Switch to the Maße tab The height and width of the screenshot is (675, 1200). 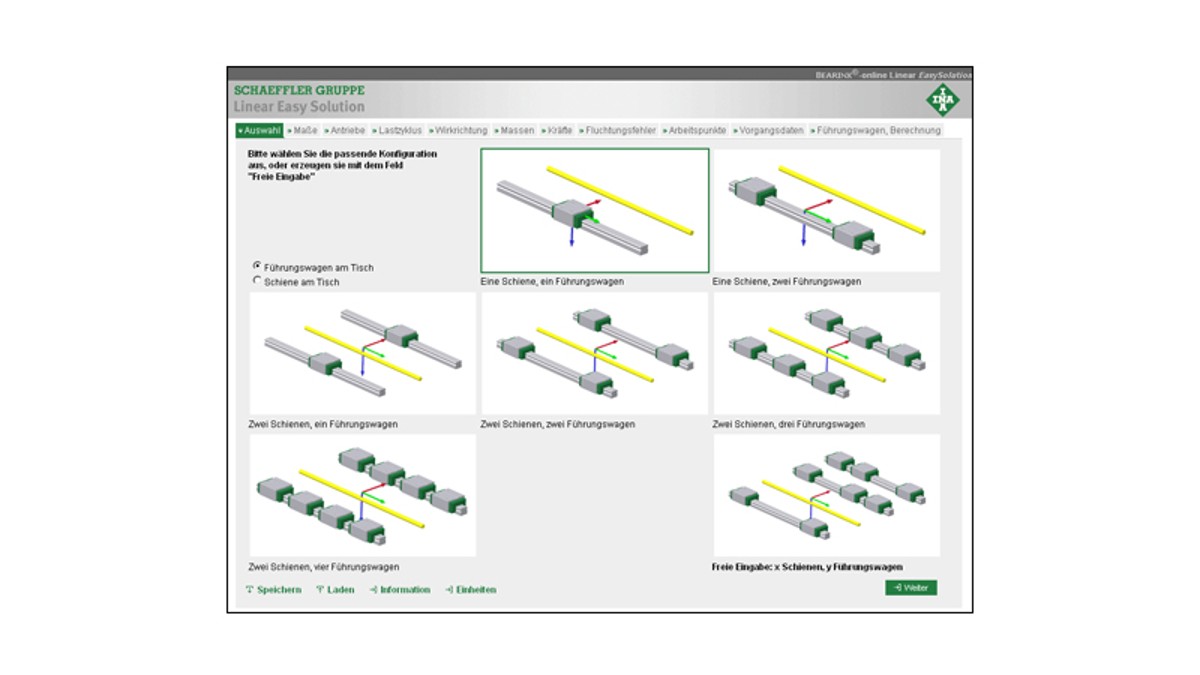[304, 131]
